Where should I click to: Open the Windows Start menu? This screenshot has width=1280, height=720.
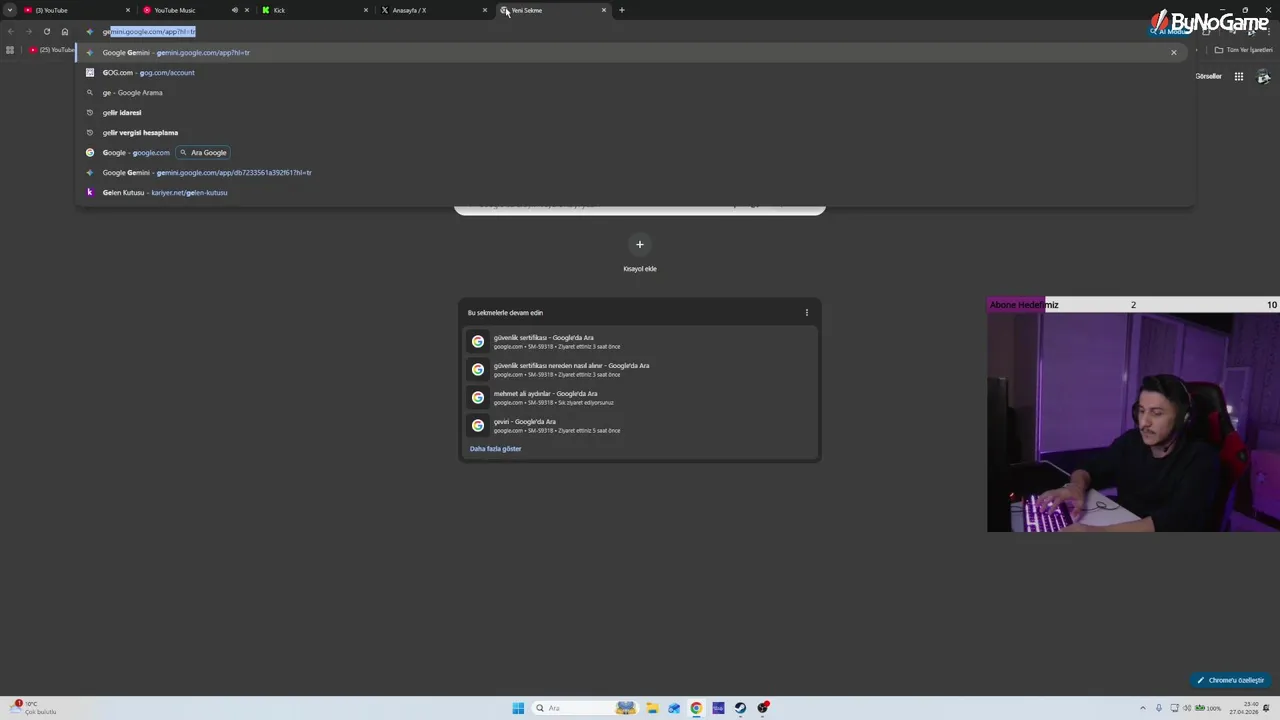point(518,708)
